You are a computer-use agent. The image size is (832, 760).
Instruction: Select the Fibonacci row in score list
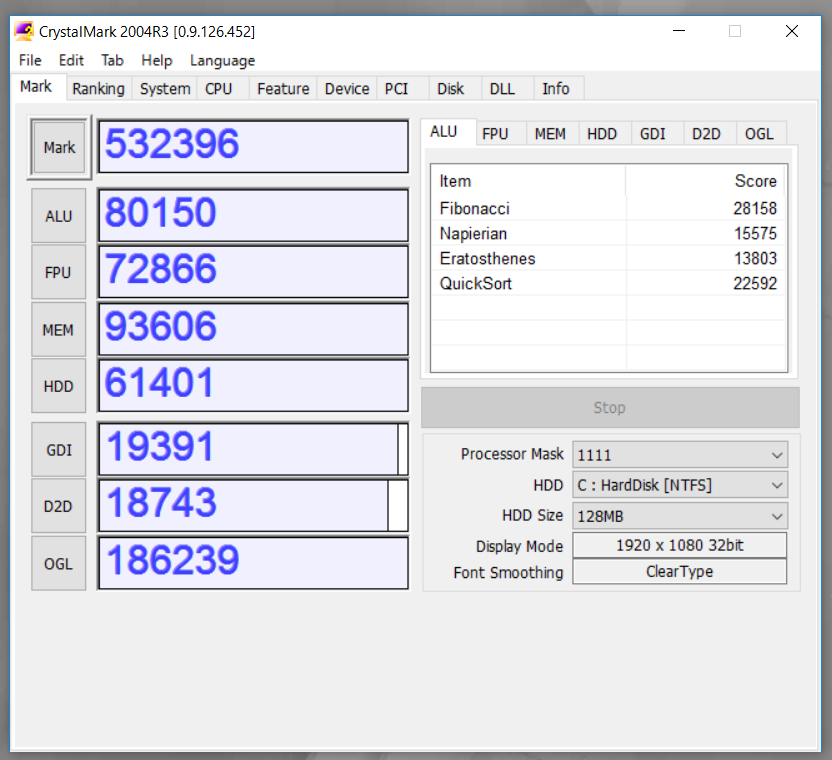click(609, 208)
